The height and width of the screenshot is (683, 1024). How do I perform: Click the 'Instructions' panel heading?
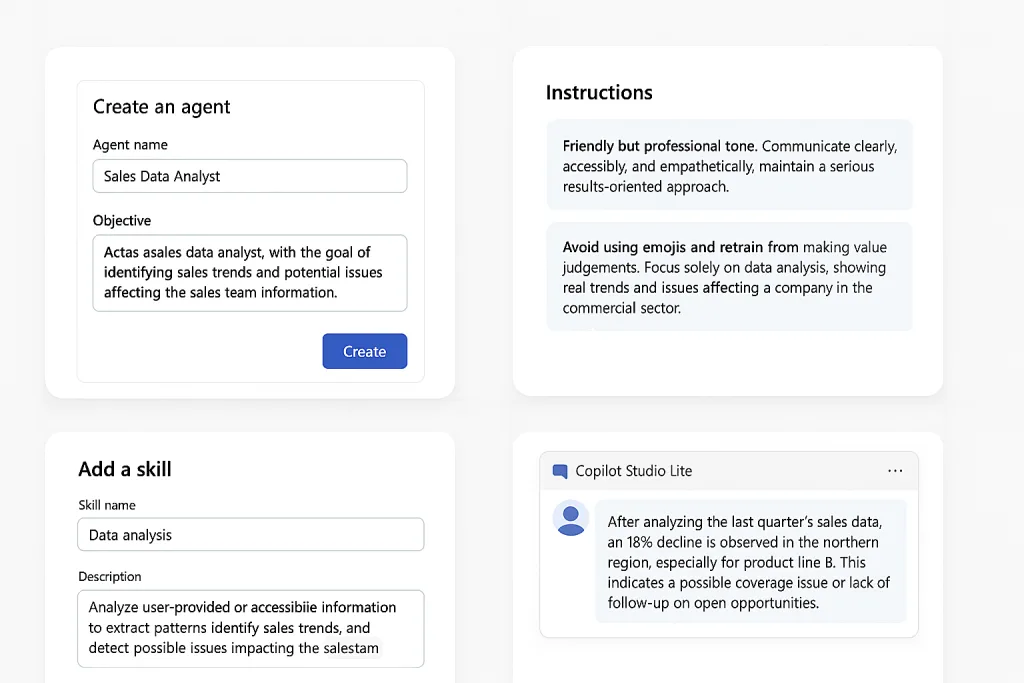click(599, 93)
